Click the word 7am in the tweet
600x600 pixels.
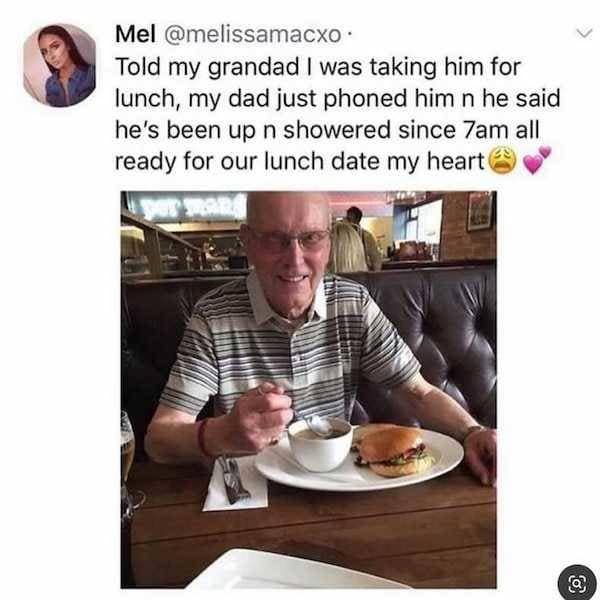coord(486,130)
